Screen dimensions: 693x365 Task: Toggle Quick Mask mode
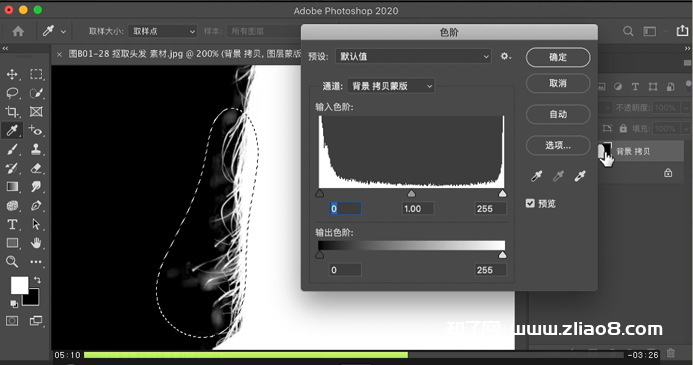[x=12, y=320]
